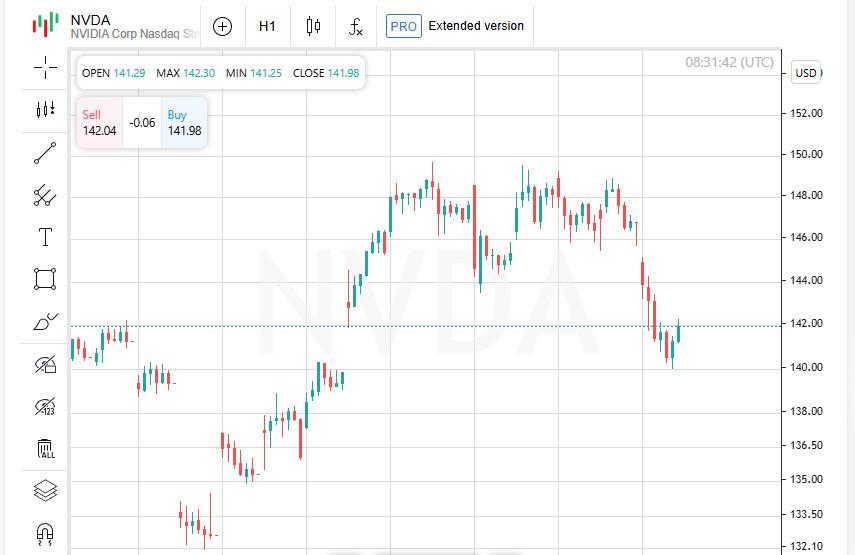Image resolution: width=855 pixels, height=555 pixels.
Task: Open the layers object tree
Action: tap(45, 490)
